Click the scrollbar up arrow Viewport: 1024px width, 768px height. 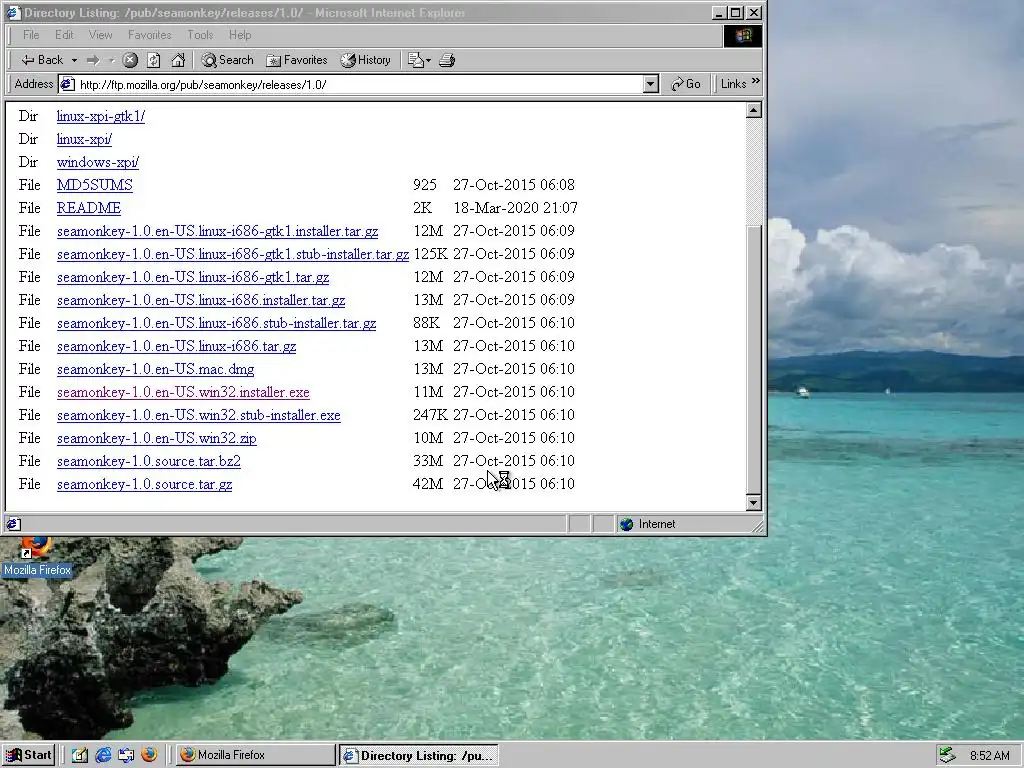point(753,110)
